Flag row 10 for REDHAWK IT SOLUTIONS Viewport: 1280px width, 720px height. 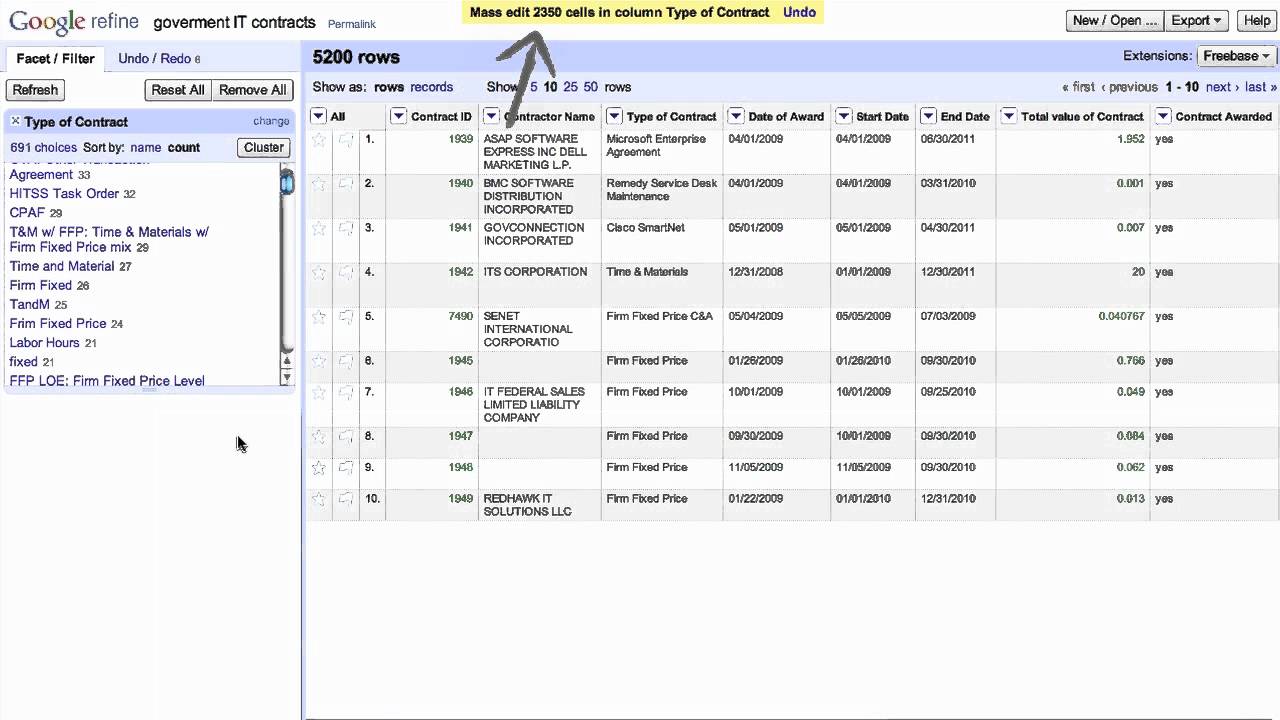[x=346, y=499]
